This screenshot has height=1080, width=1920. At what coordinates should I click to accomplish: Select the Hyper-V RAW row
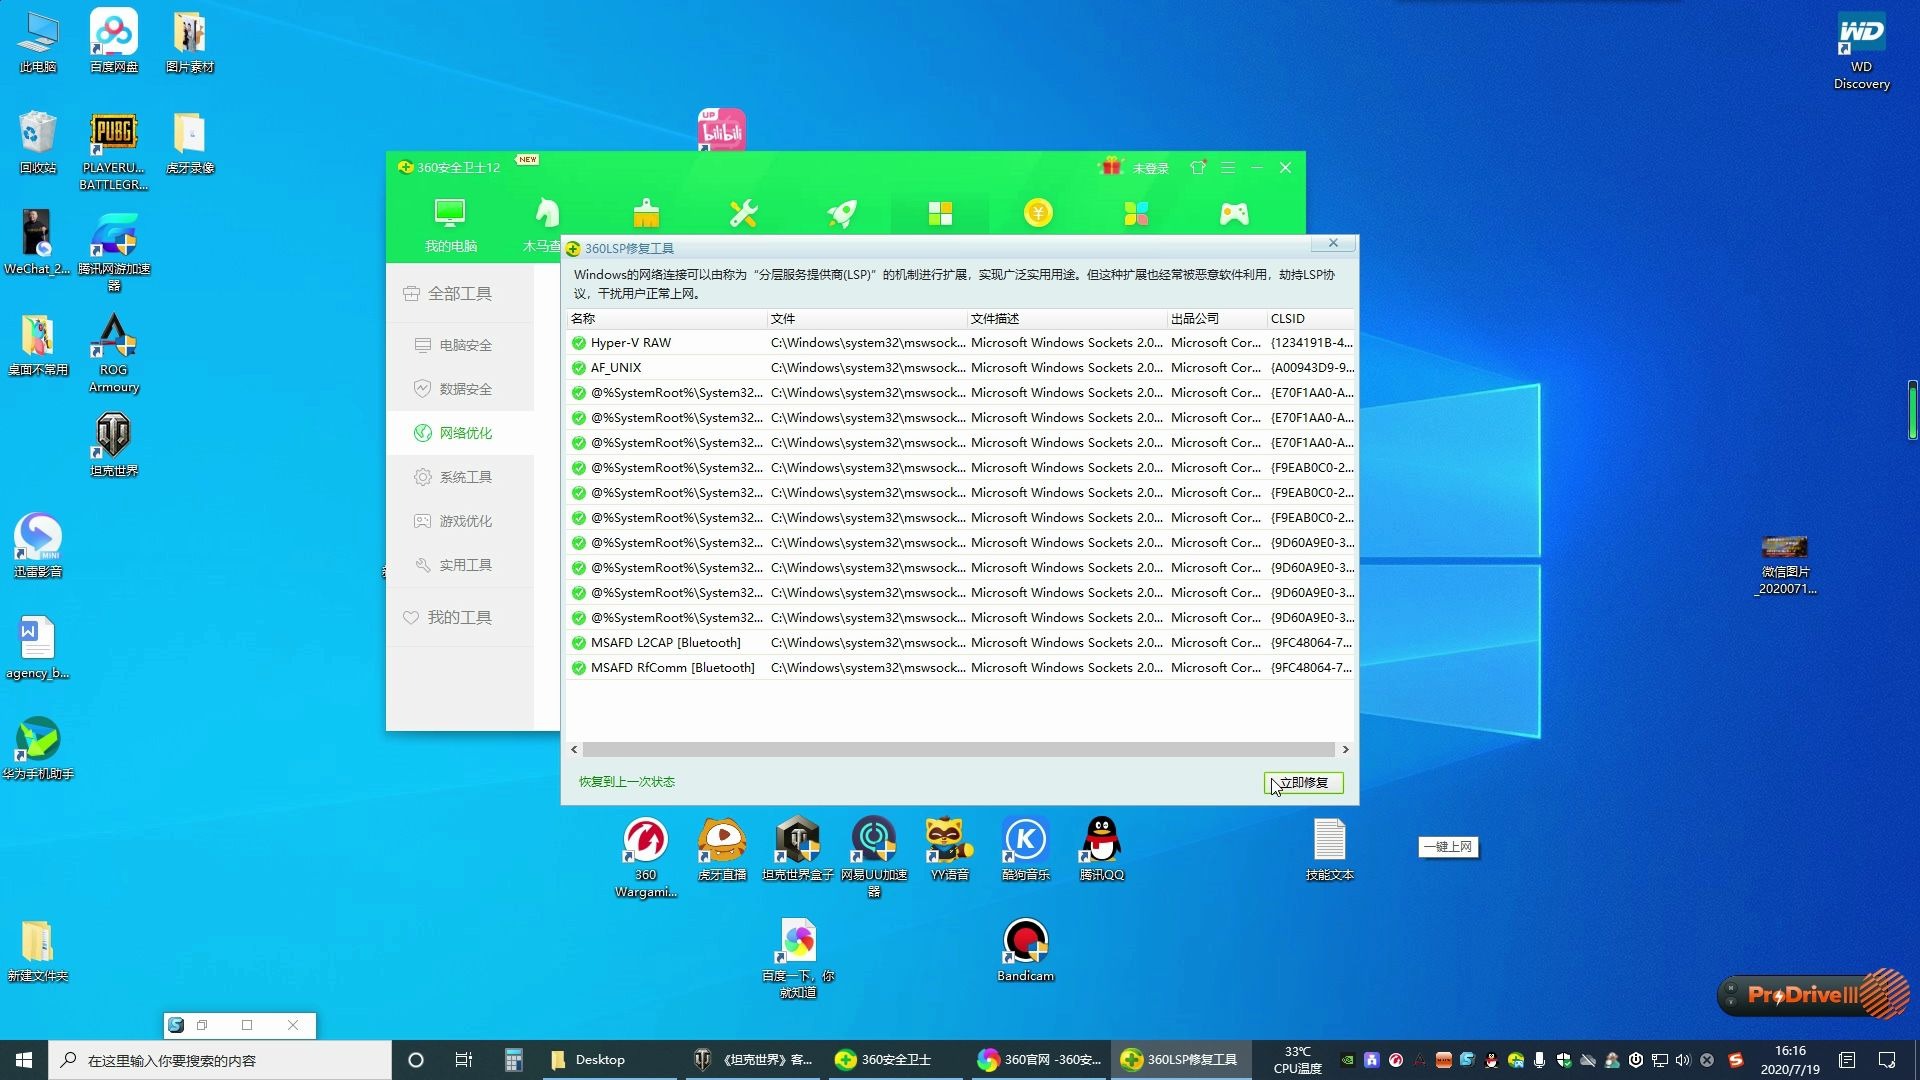[631, 343]
